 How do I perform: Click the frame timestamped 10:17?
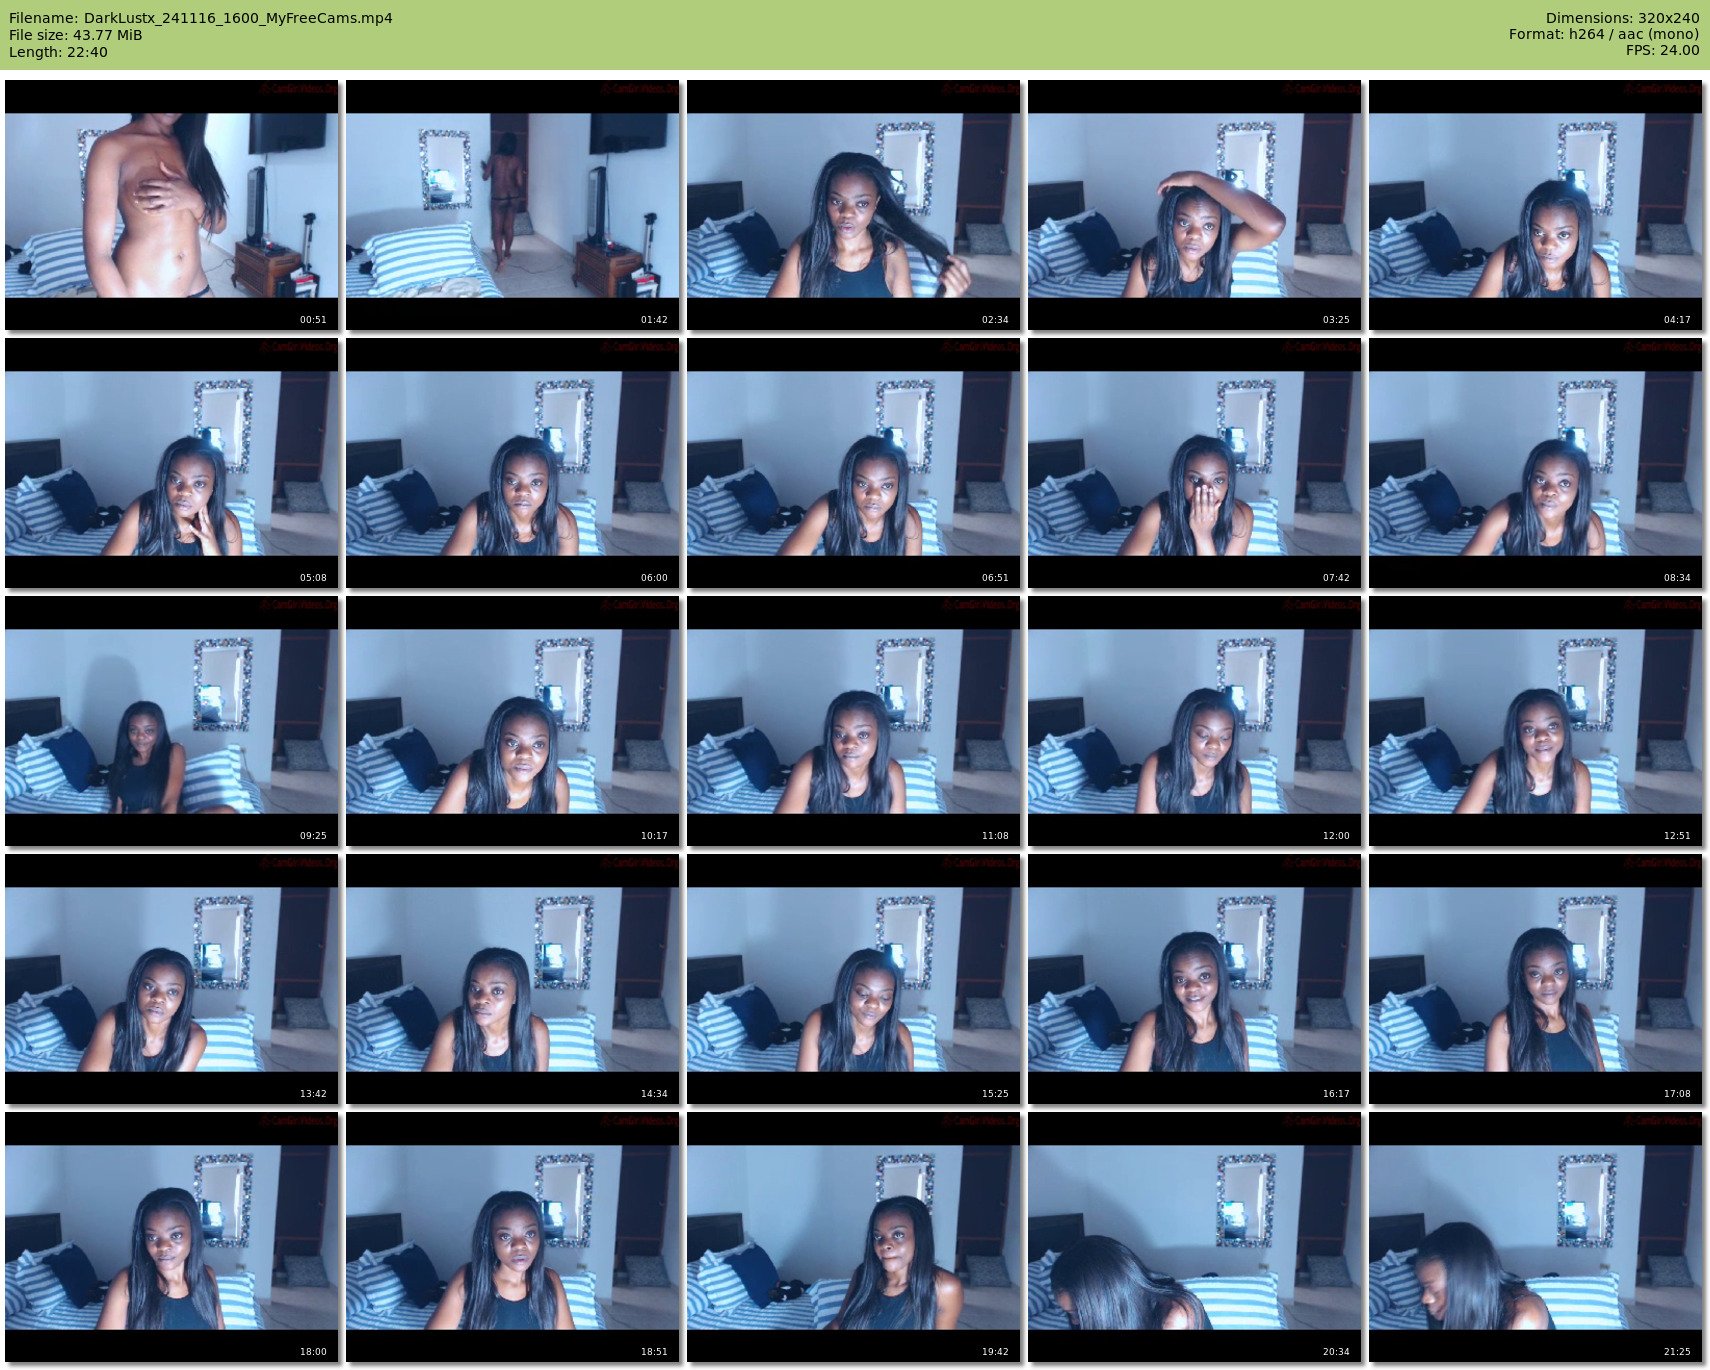pos(512,721)
